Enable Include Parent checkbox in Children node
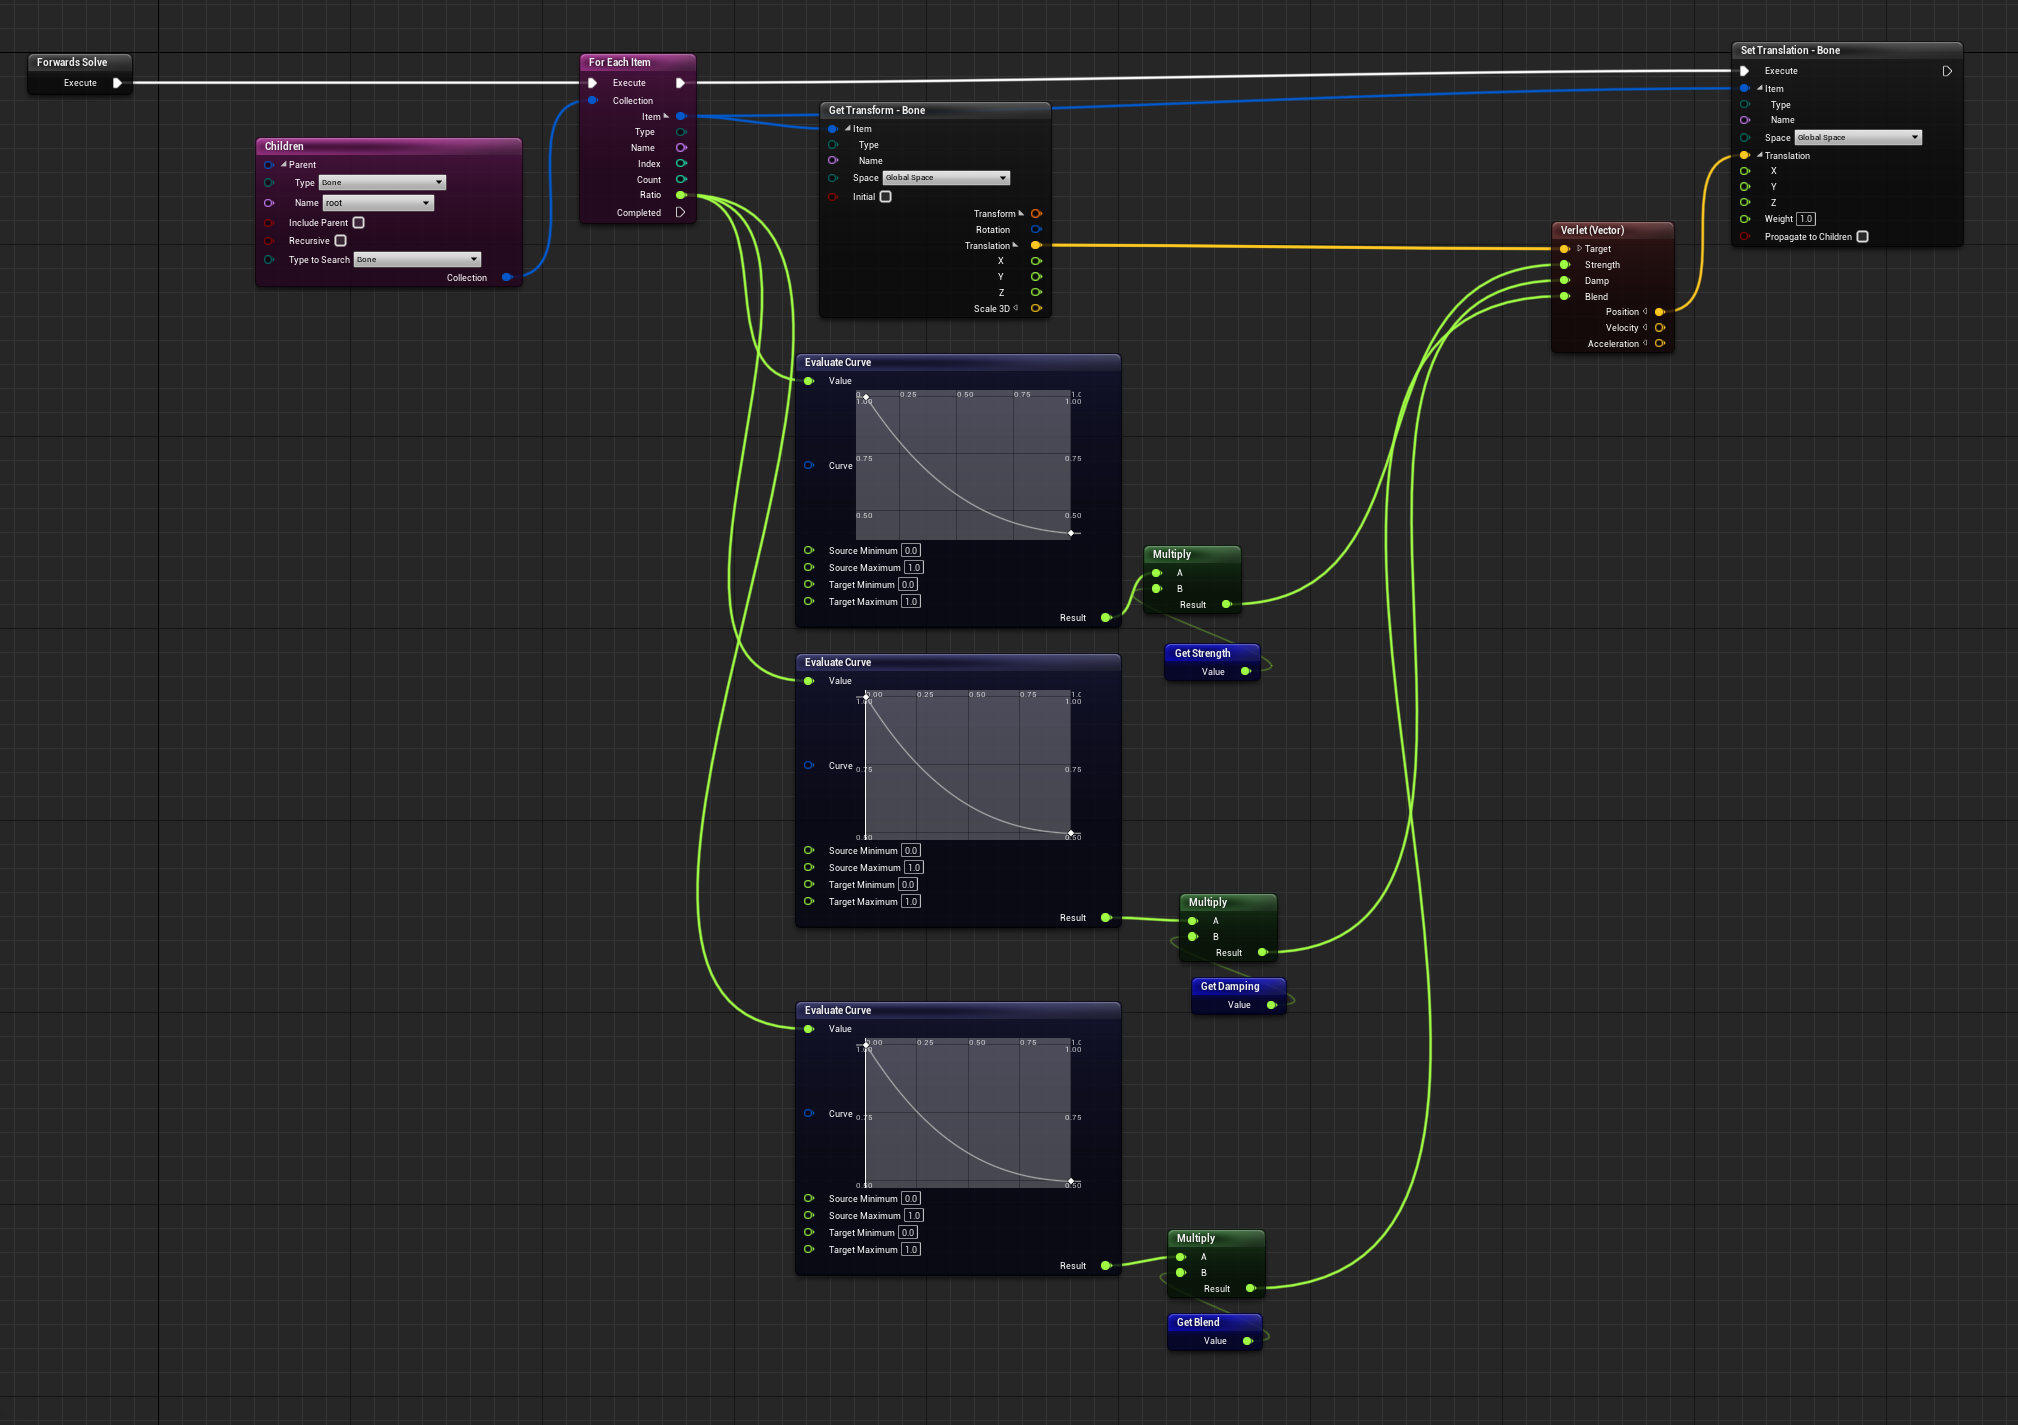The height and width of the screenshot is (1425, 2018). click(358, 222)
